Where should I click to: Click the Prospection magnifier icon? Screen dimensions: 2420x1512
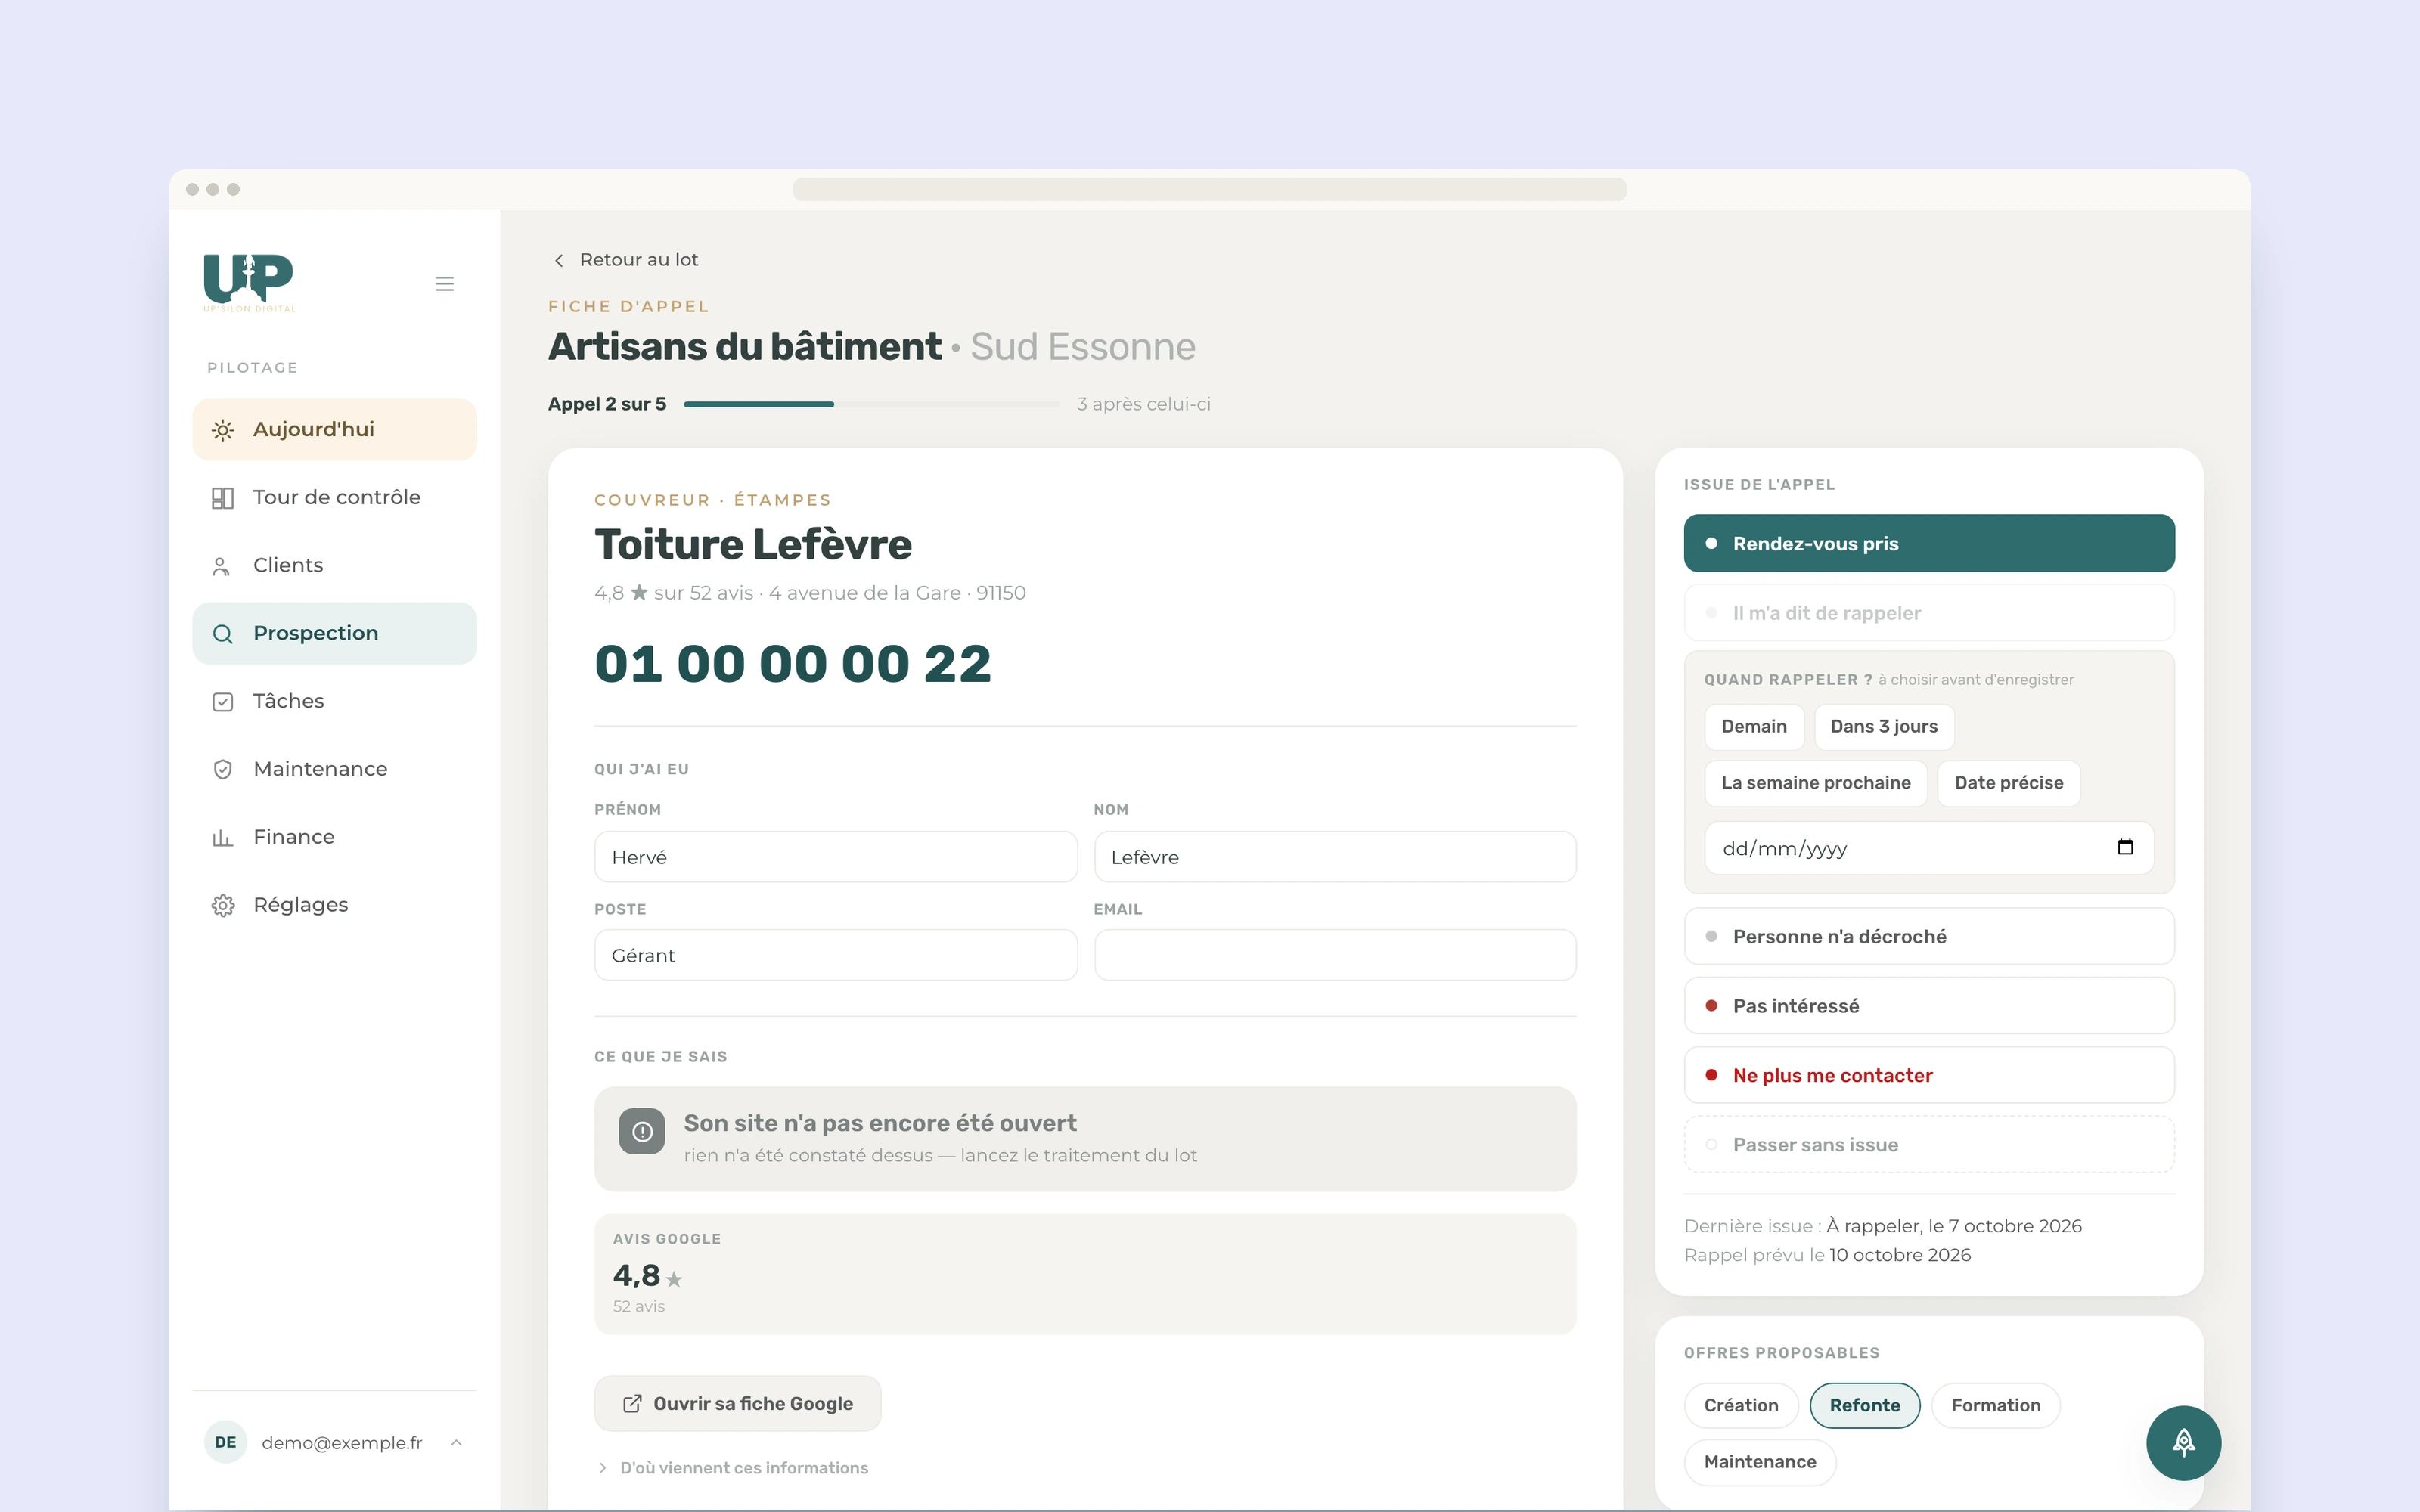pyautogui.click(x=223, y=634)
